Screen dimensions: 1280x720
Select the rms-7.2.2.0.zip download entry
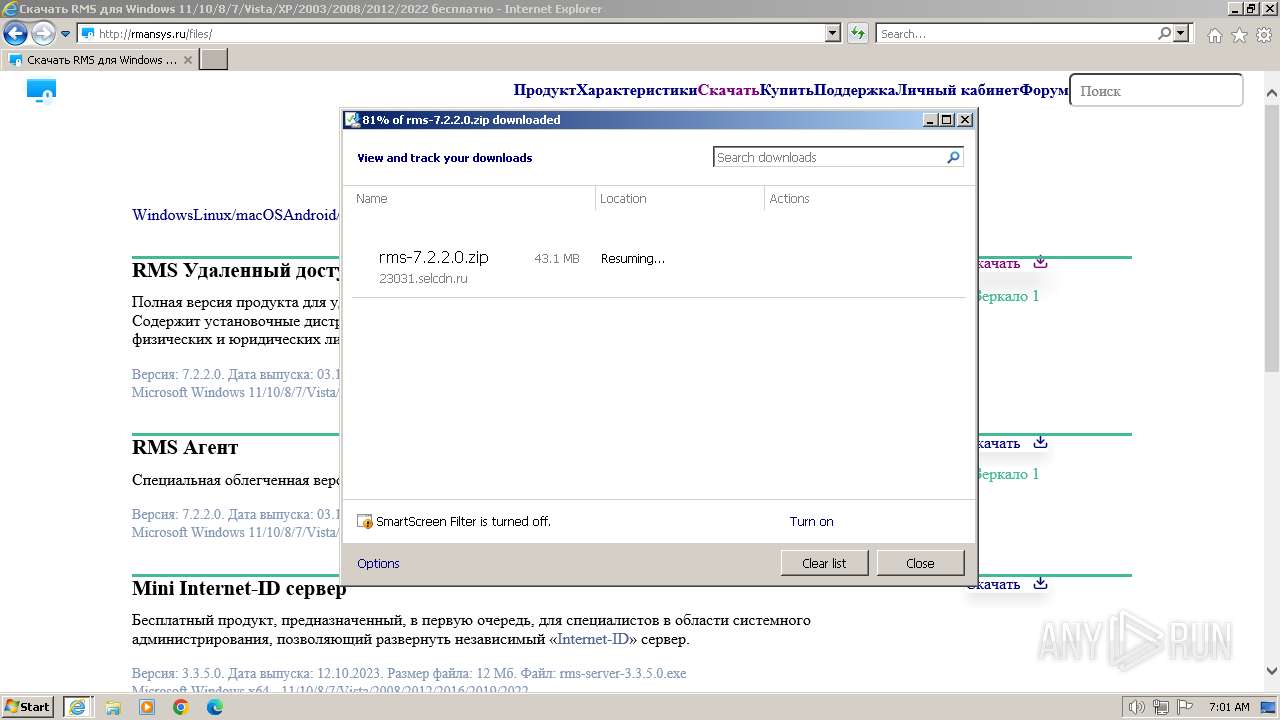(658, 267)
